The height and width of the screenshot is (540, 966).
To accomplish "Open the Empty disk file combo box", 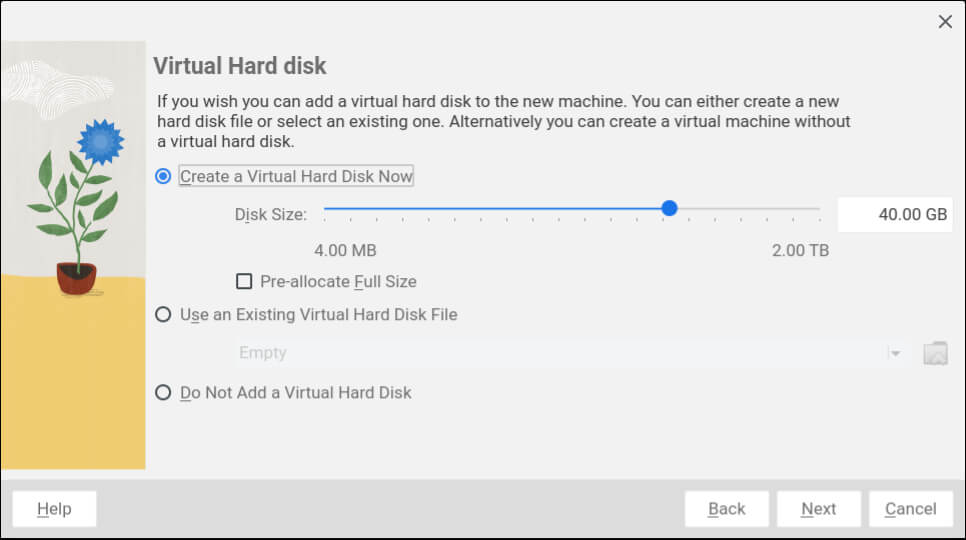I will (x=560, y=353).
